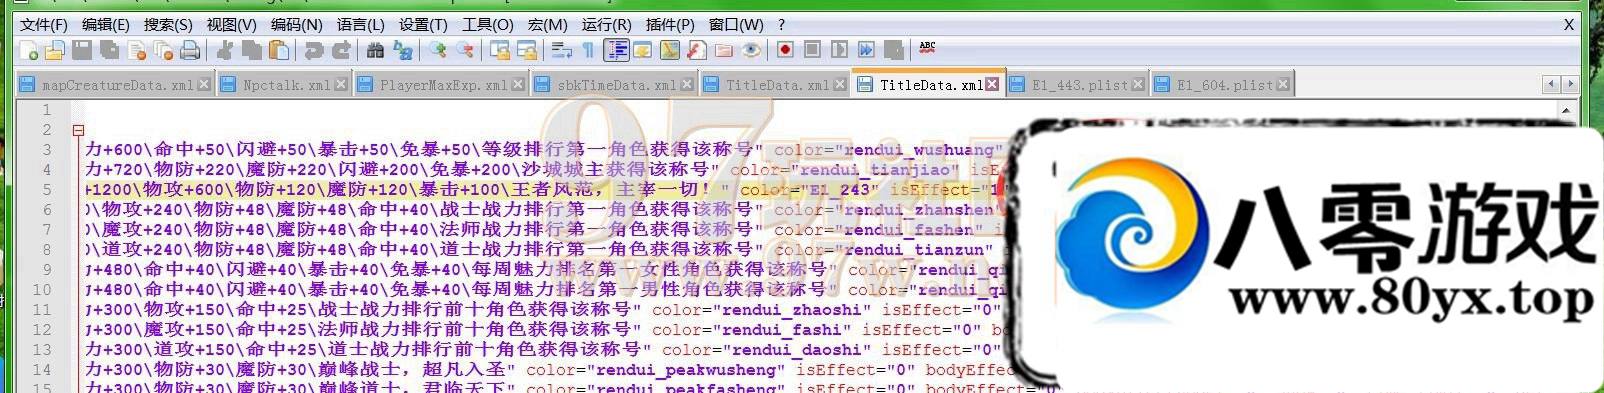Click the Save All toolbar icon

tap(109, 50)
